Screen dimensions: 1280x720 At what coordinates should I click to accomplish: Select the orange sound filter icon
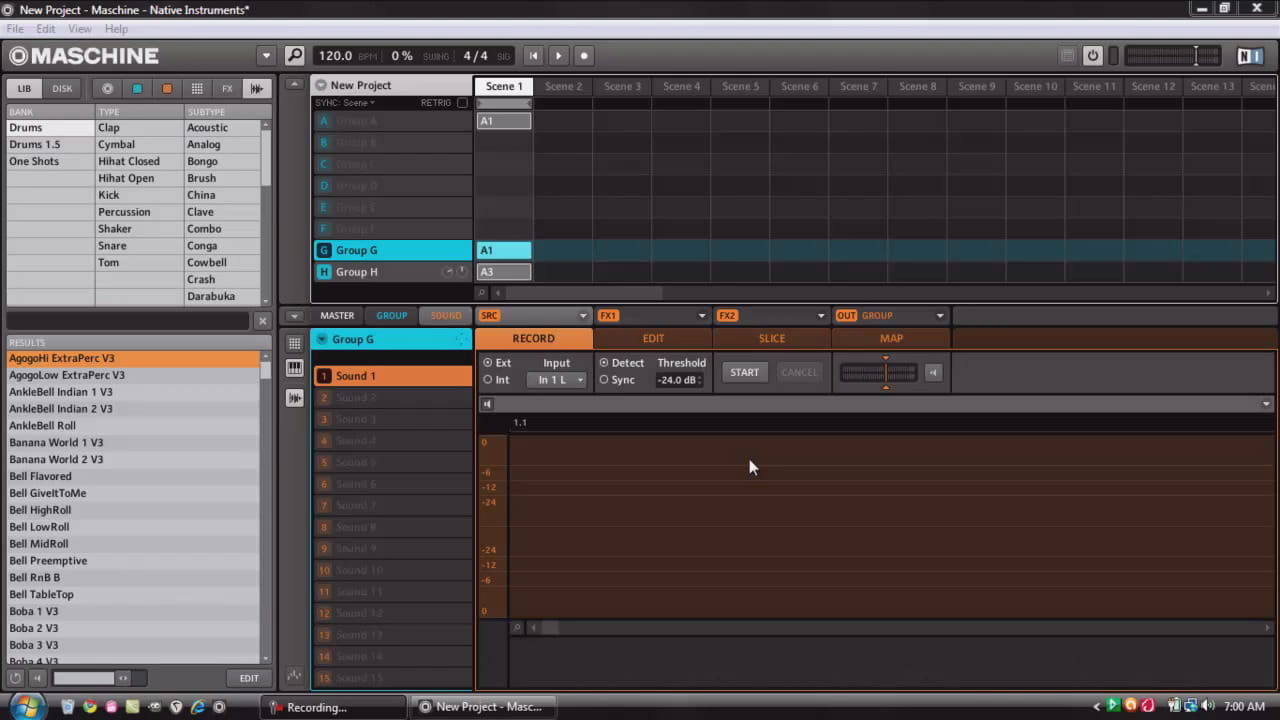[x=167, y=88]
